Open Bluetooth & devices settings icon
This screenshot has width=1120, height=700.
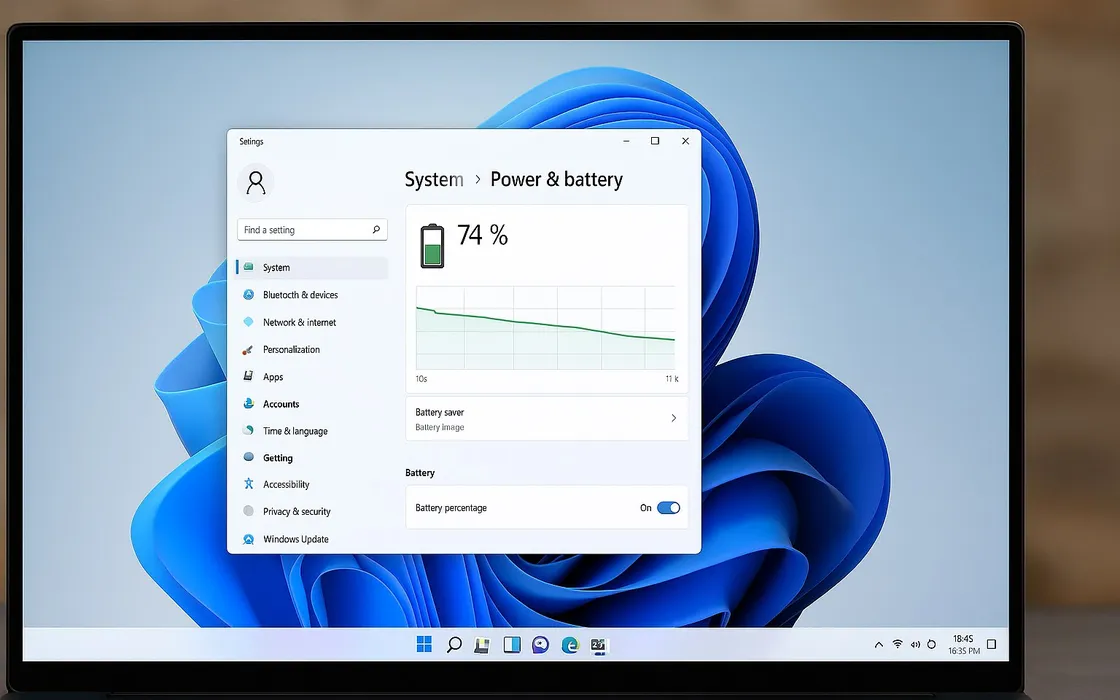coord(251,295)
